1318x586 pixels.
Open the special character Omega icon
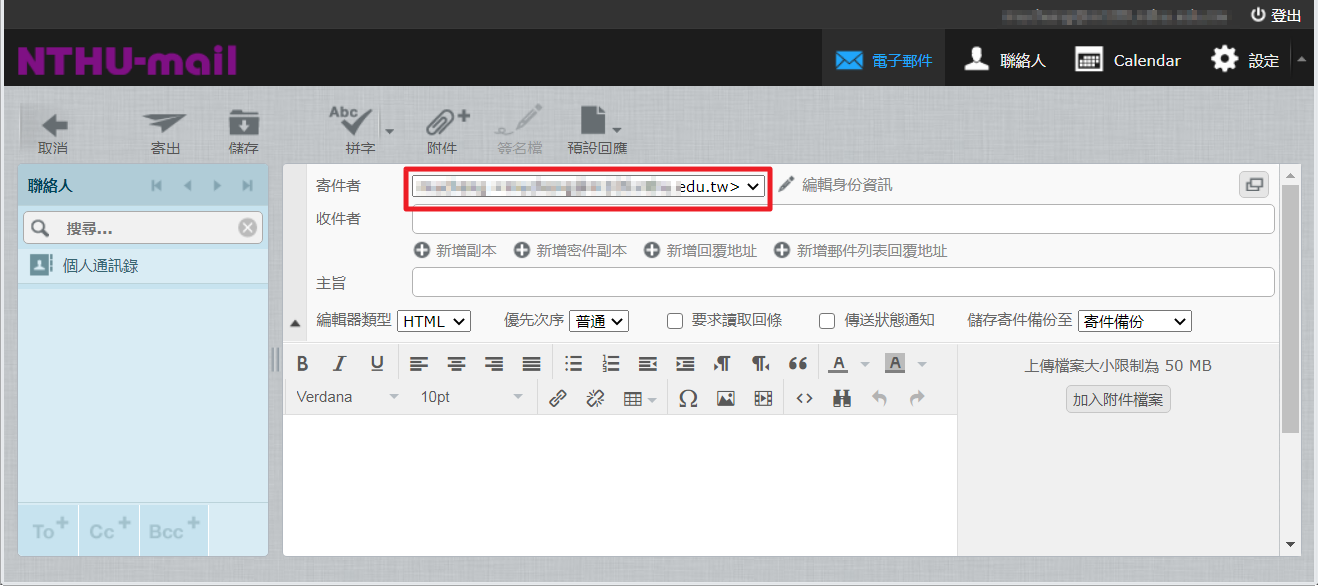point(688,398)
